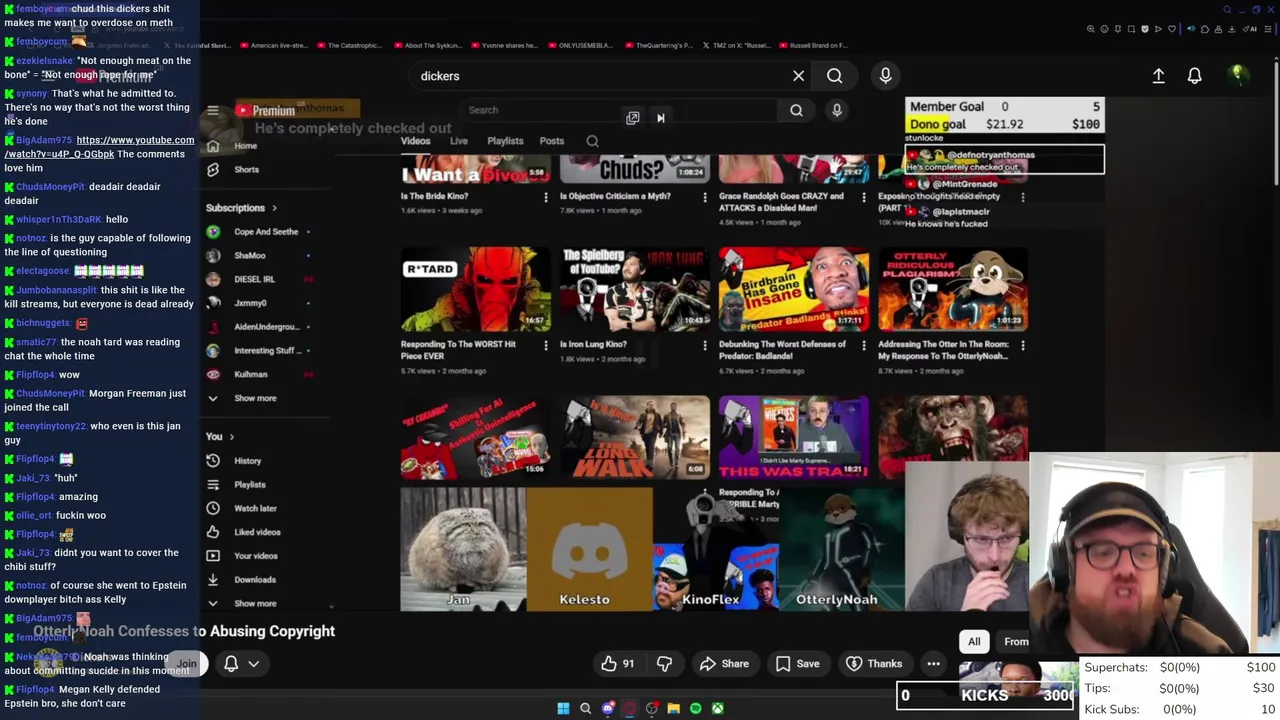Open The Long Walk video thumbnail
The height and width of the screenshot is (720, 1280).
coord(634,437)
